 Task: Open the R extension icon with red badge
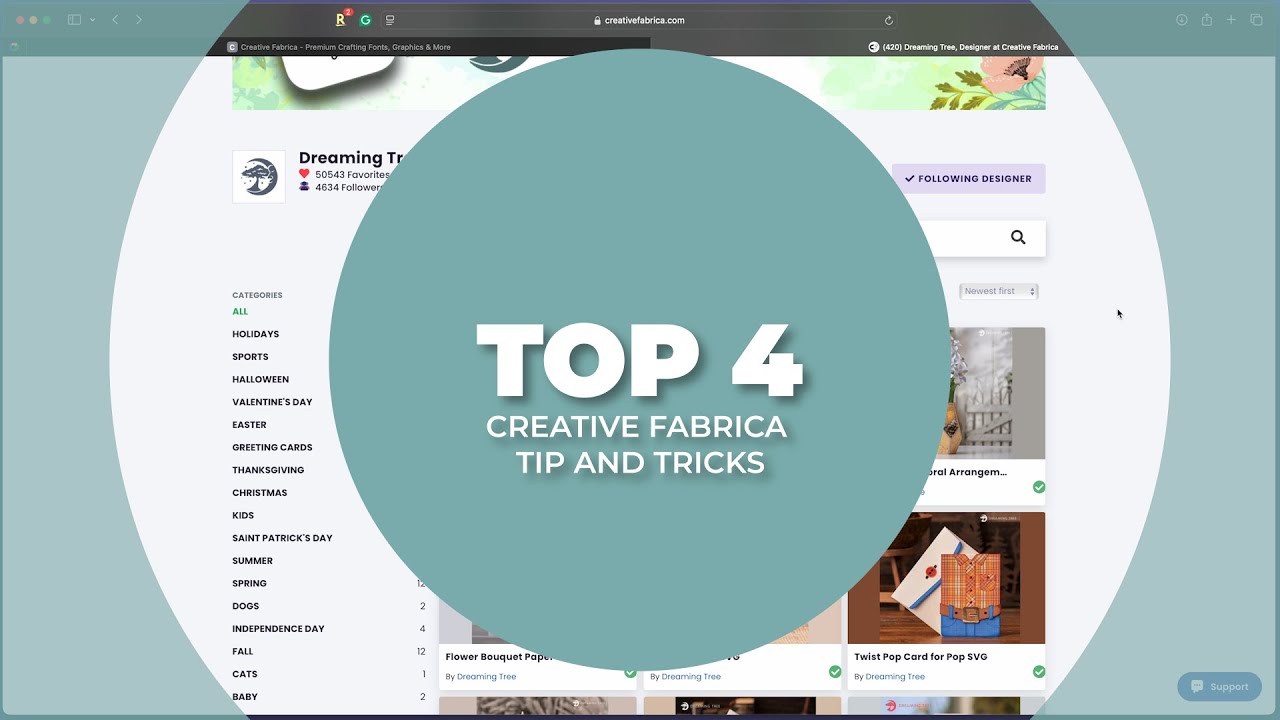pyautogui.click(x=341, y=19)
